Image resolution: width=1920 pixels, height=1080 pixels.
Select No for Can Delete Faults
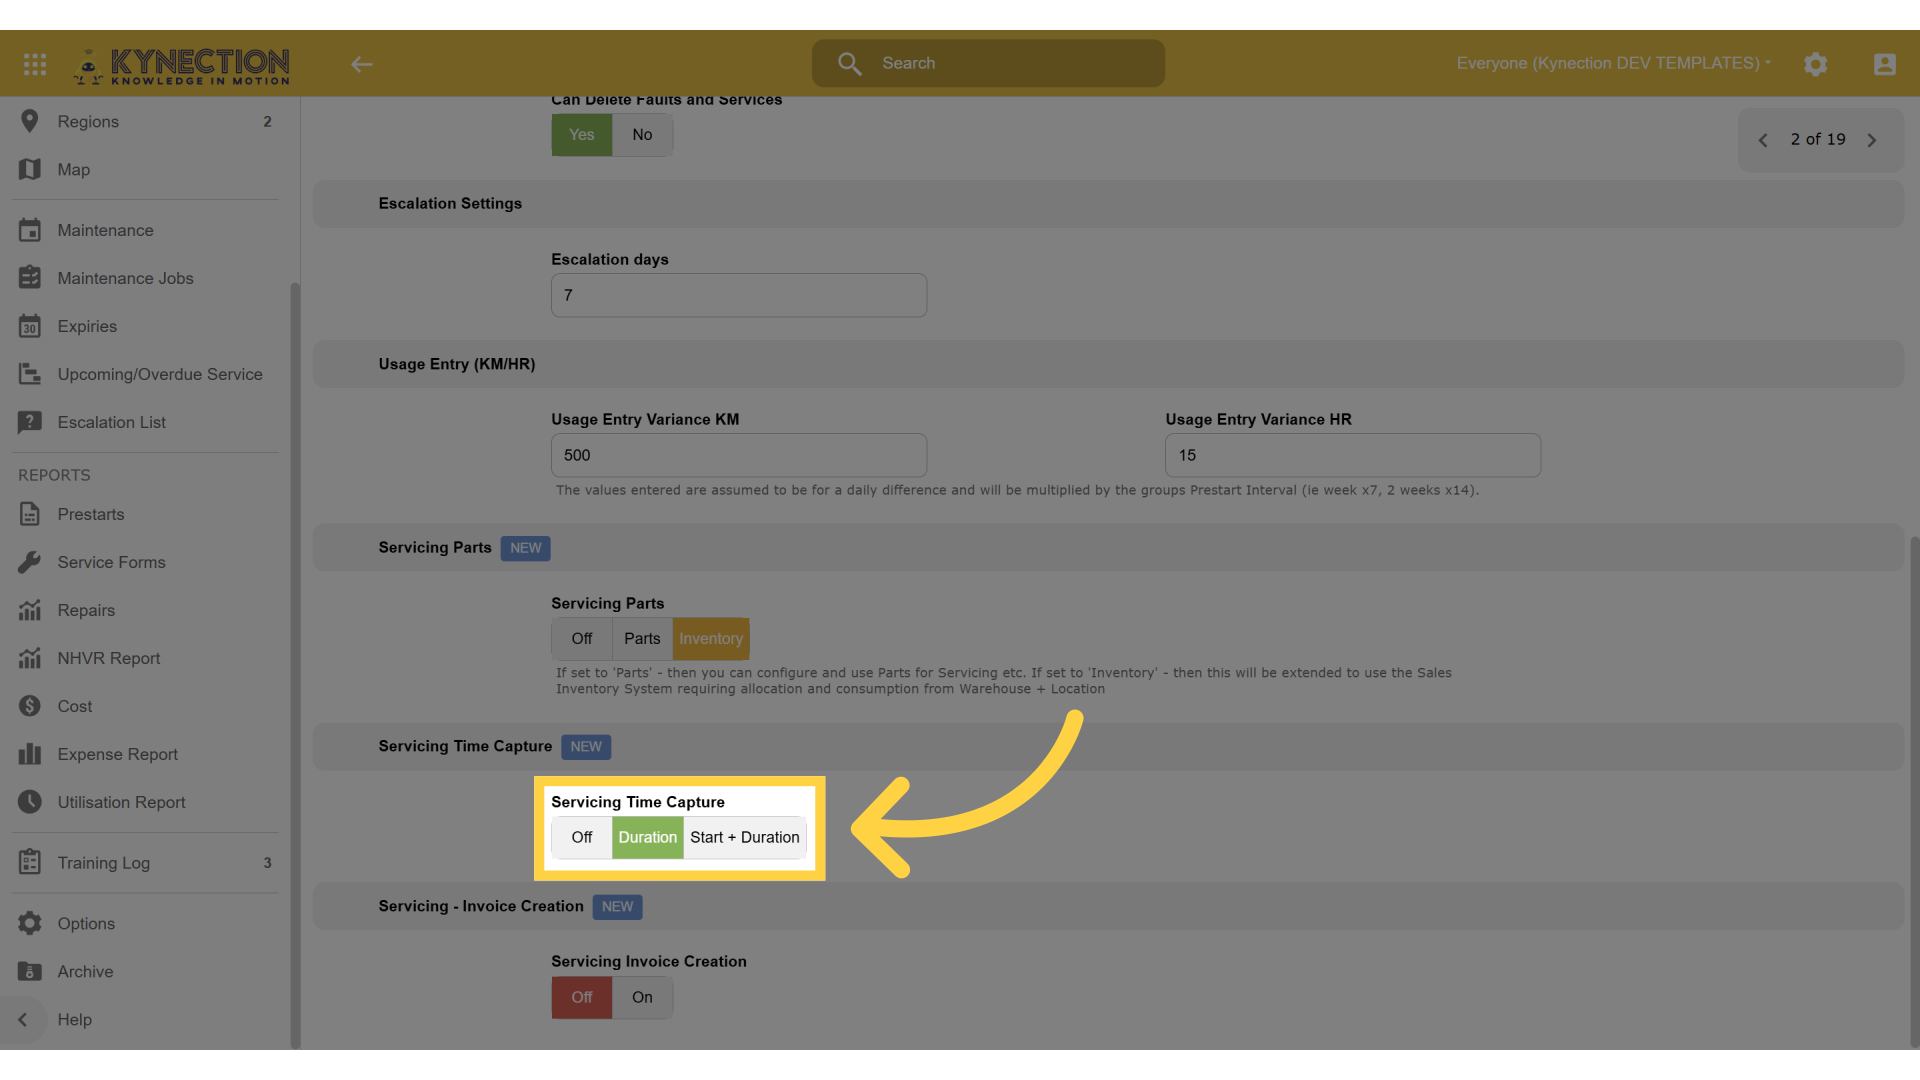[642, 135]
